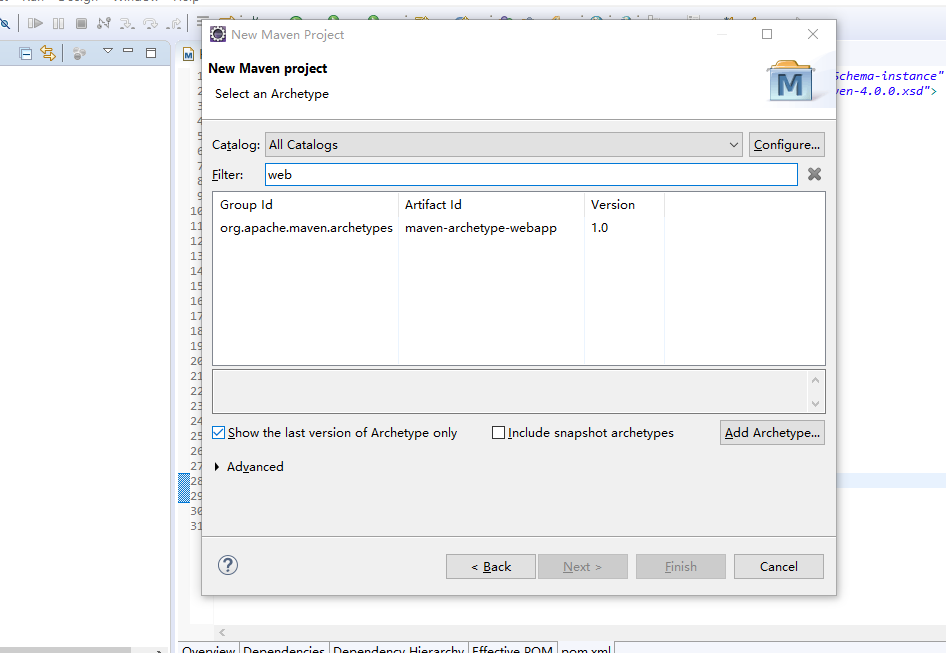Toggle Show the last version of Archetype only

point(218,433)
